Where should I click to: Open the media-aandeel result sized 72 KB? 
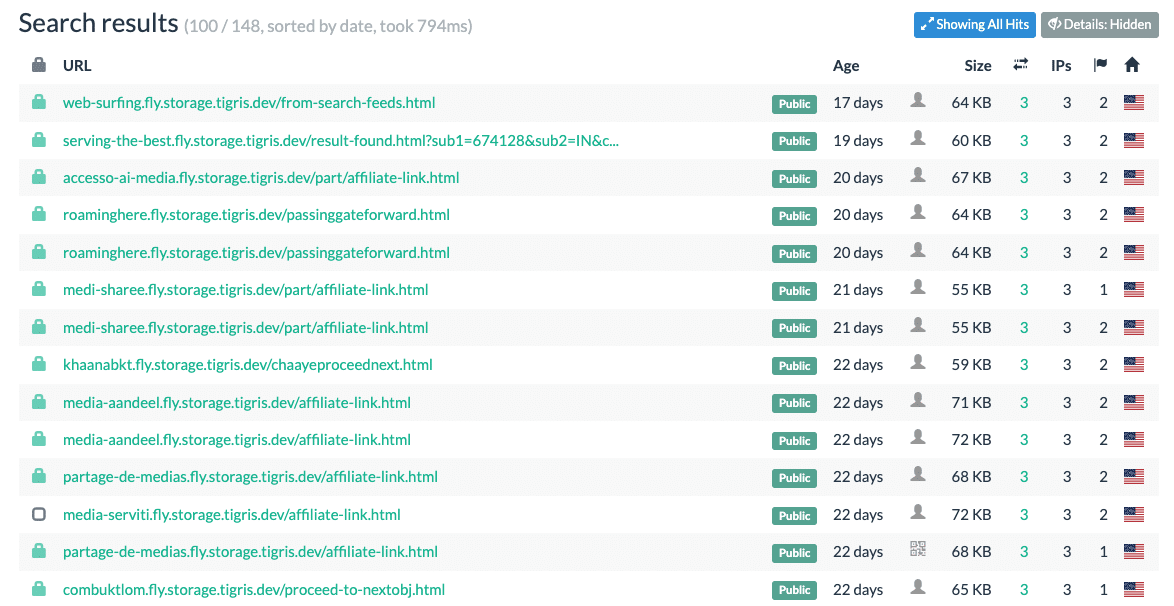click(237, 440)
